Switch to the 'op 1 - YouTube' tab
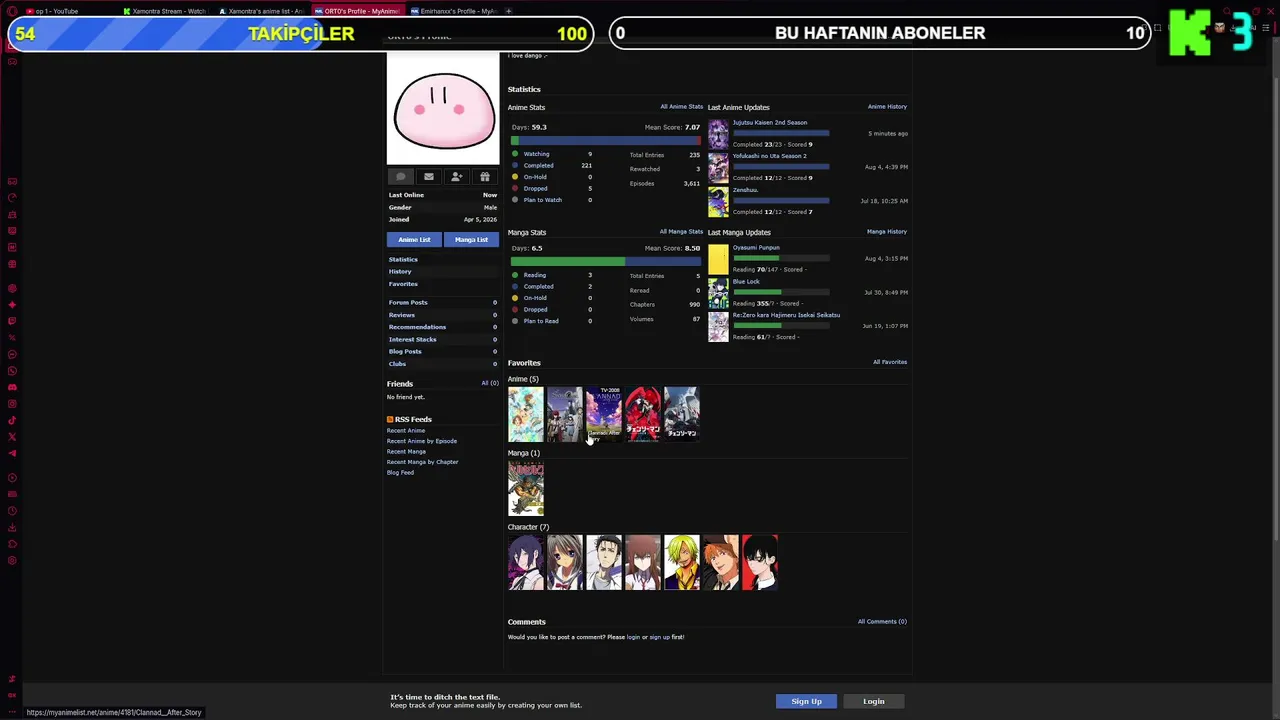The image size is (1280, 720). point(68,11)
